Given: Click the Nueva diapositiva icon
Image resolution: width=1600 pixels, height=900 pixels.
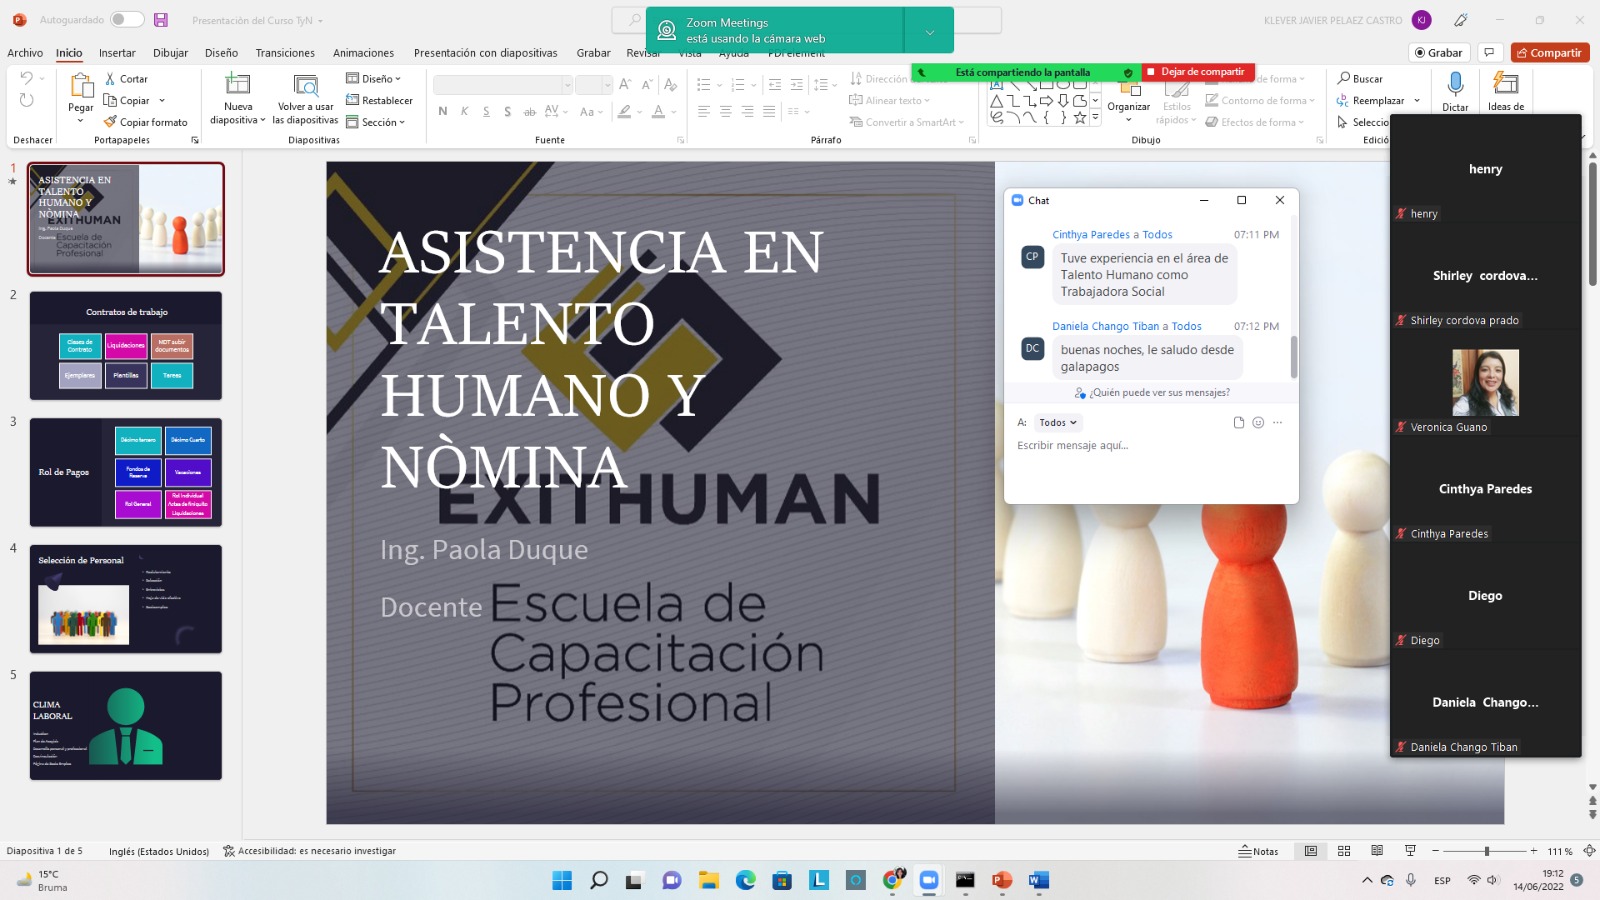Looking at the screenshot, I should point(237,84).
